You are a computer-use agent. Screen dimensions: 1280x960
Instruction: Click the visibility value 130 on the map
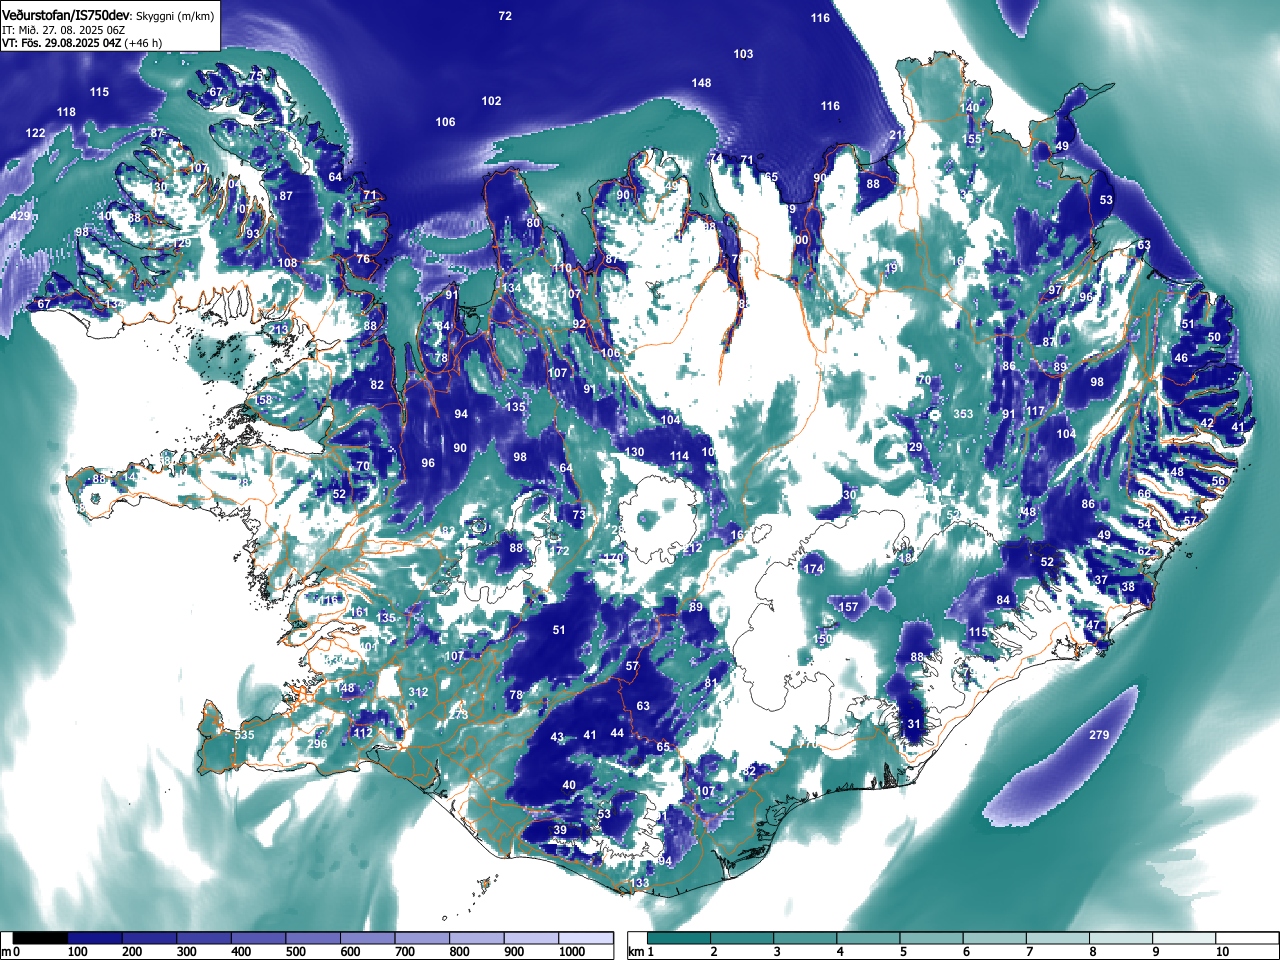pos(634,452)
